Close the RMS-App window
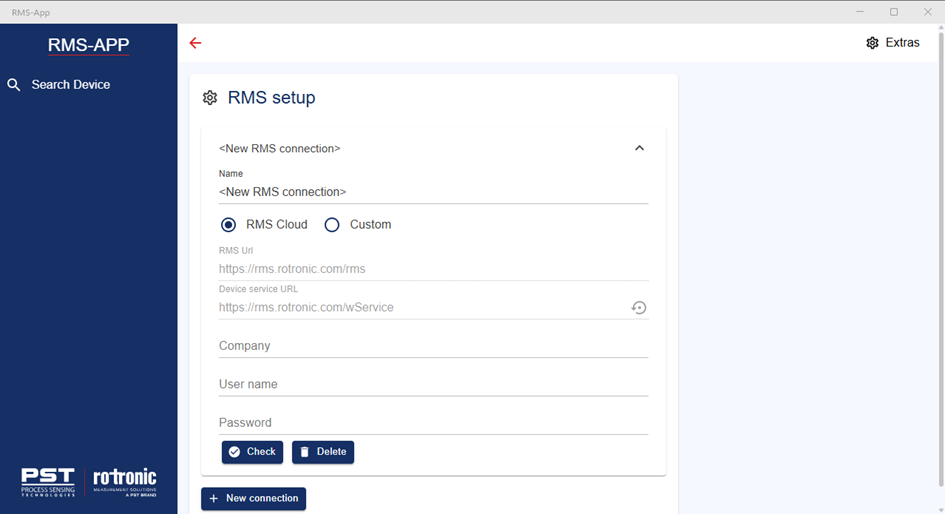Image resolution: width=945 pixels, height=514 pixels. point(928,12)
